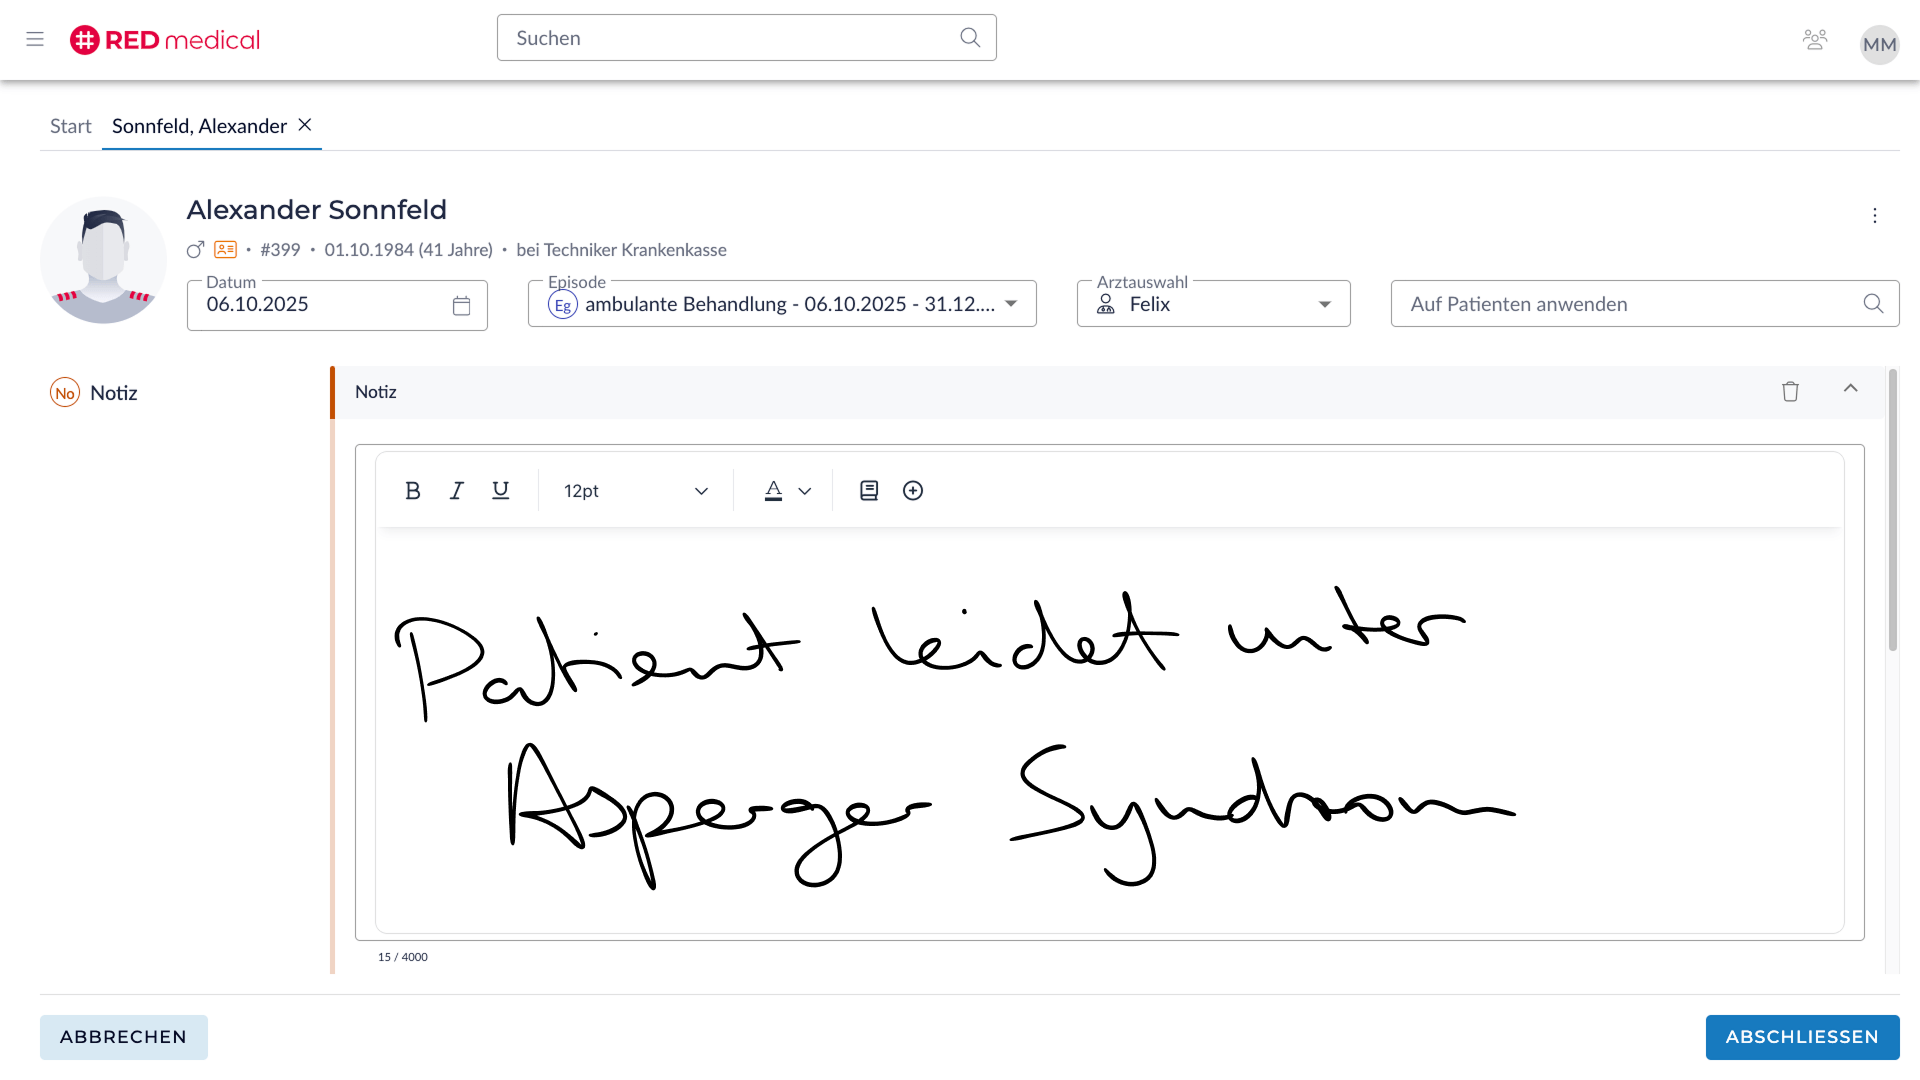Viewport: 1920px width, 1080px height.
Task: Open the text color picker arrow
Action: (805, 490)
